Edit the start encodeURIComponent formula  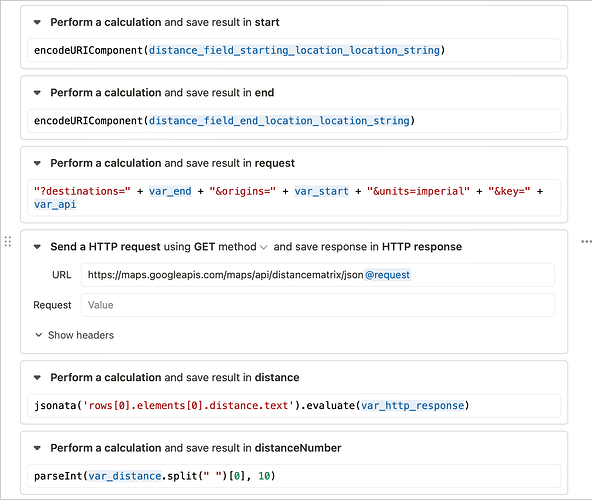click(x=294, y=50)
